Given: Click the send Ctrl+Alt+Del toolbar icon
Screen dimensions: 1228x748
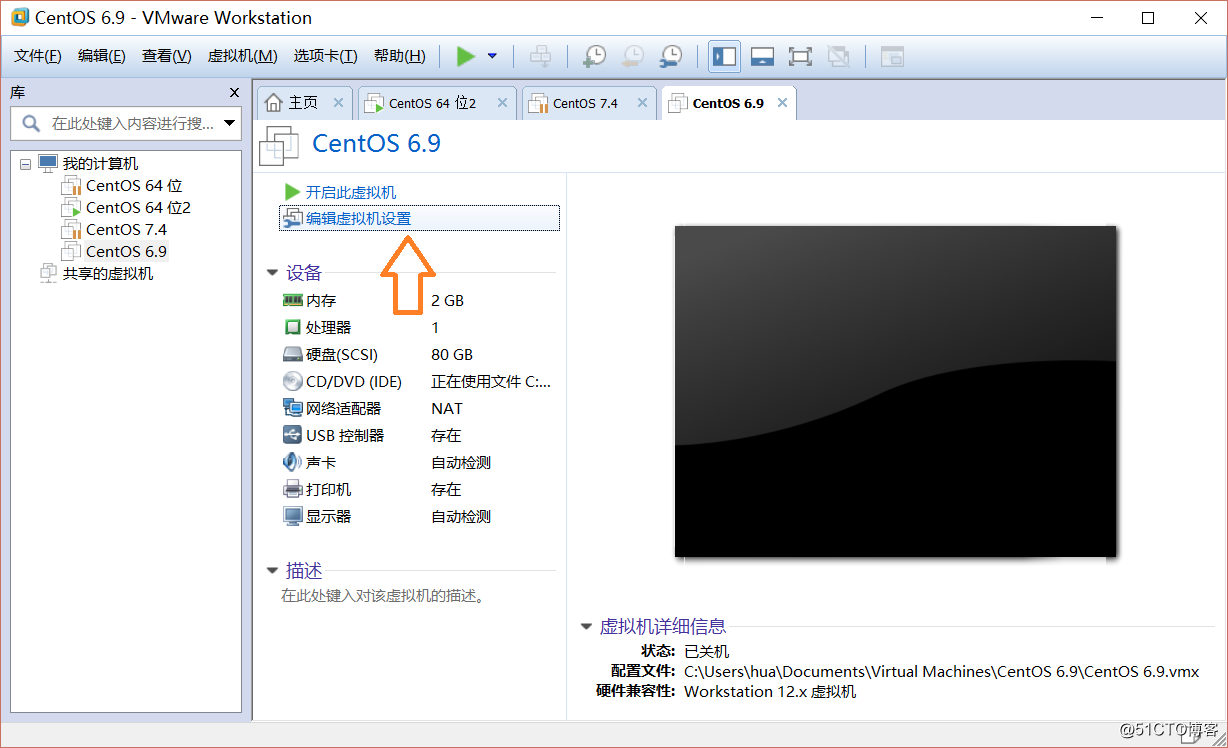Looking at the screenshot, I should click(x=540, y=56).
